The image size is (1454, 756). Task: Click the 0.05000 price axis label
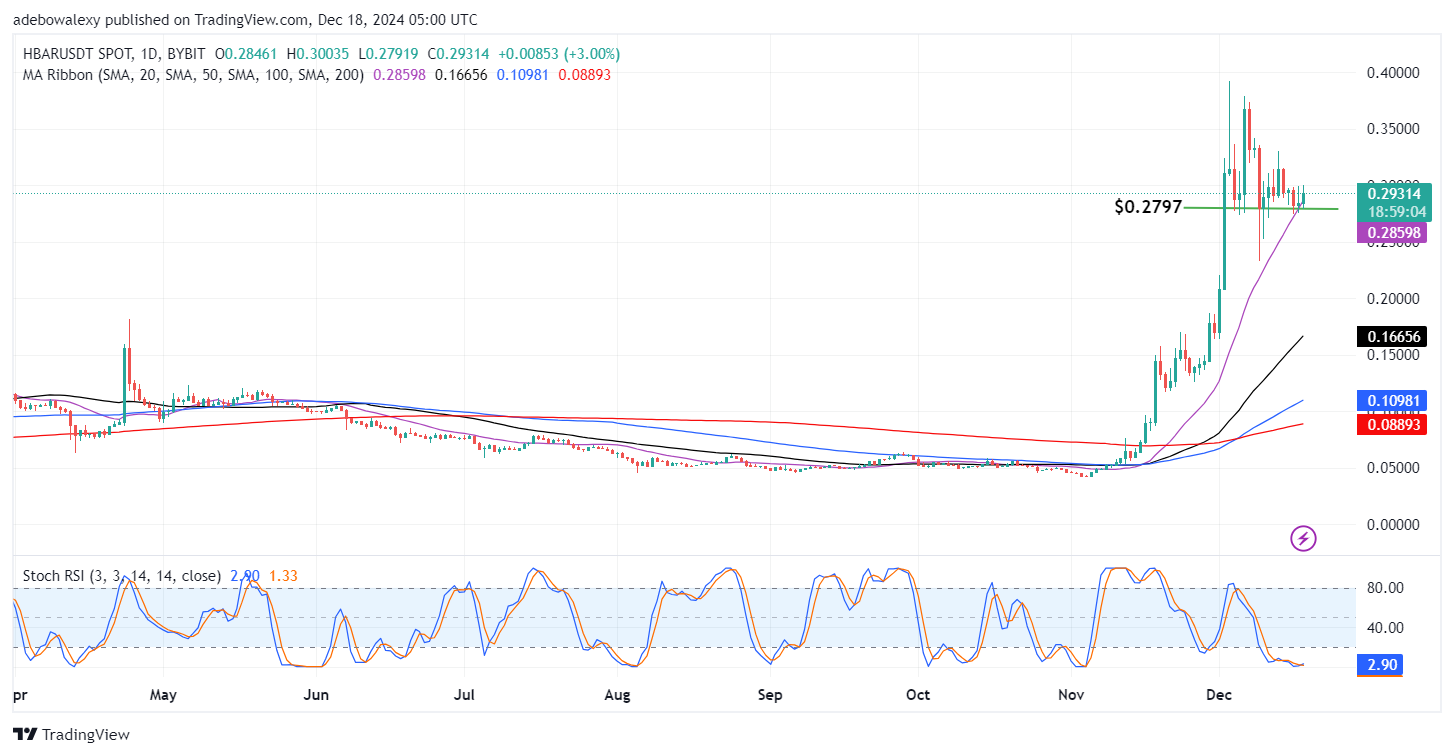pyautogui.click(x=1391, y=467)
